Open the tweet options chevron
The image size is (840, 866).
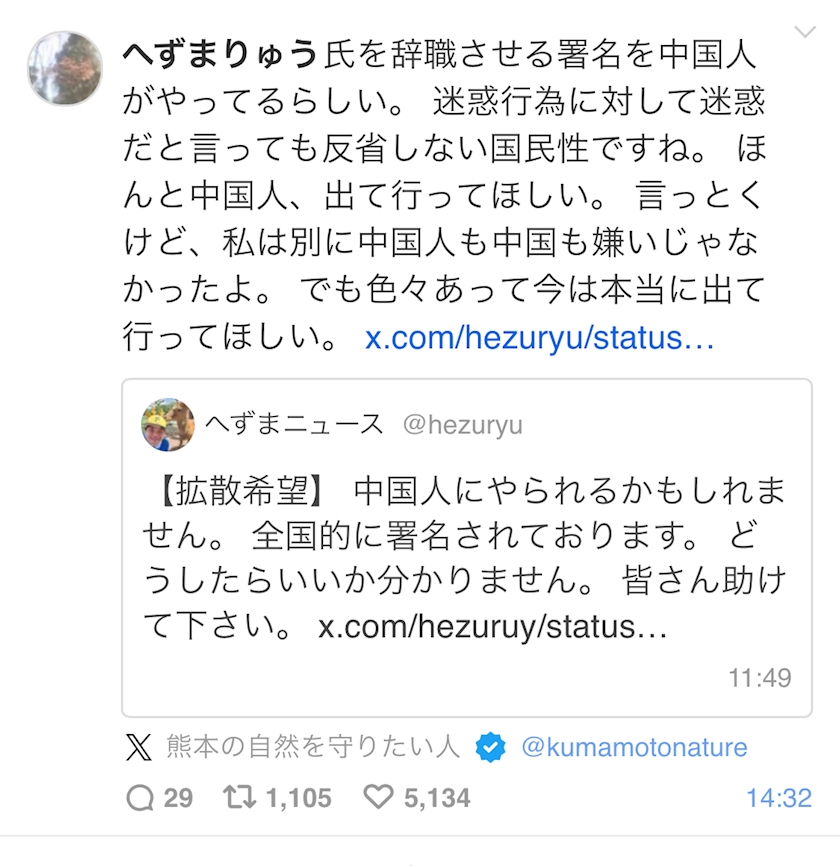point(805,32)
